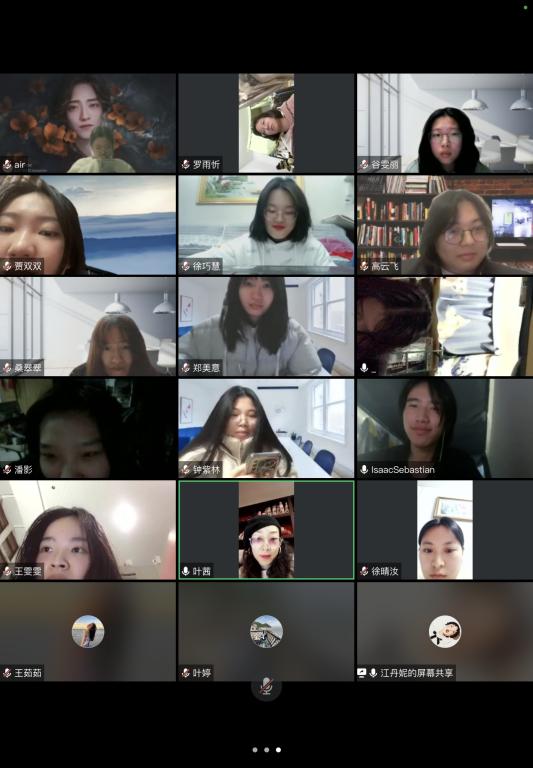This screenshot has height=768, width=533.
Task: Go to the second page dot
Action: (266, 750)
